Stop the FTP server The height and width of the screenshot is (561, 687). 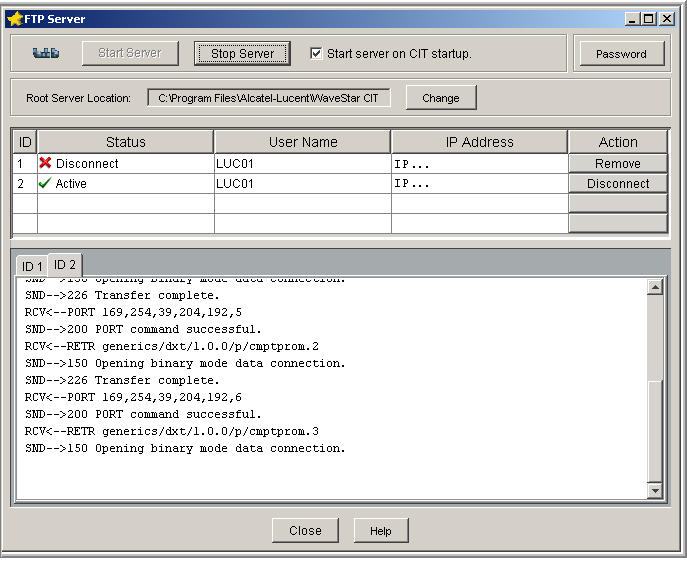tap(242, 53)
